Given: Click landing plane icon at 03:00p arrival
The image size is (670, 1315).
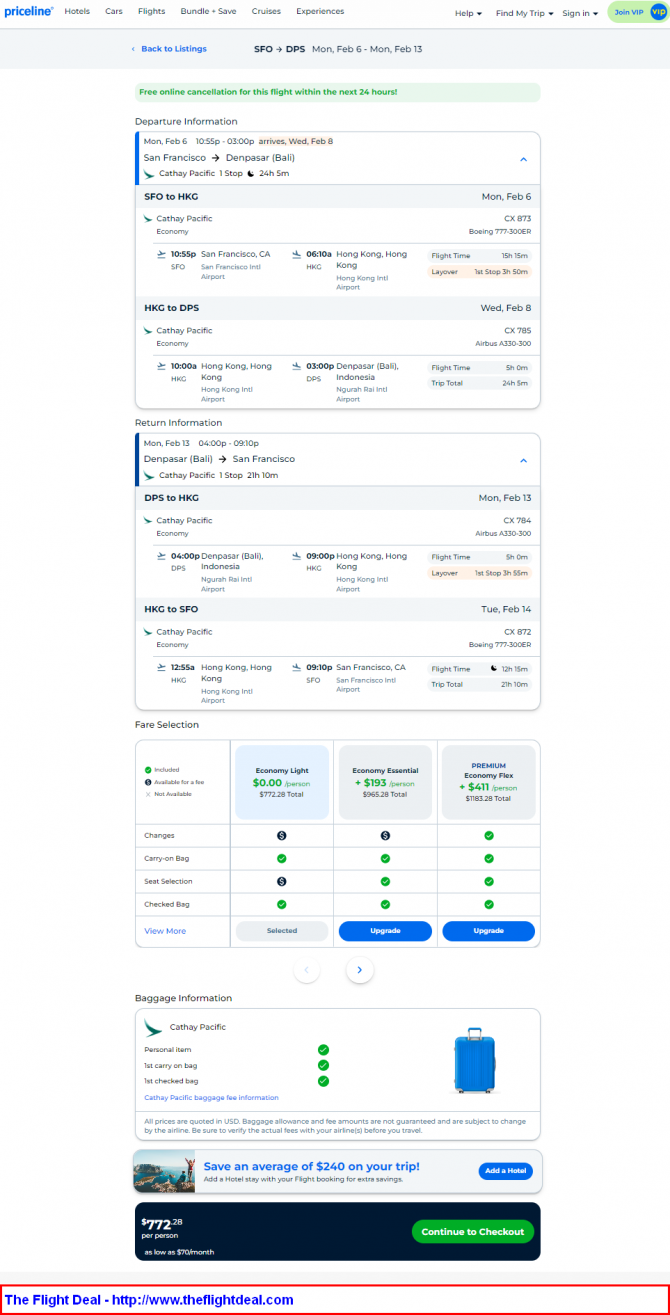Looking at the screenshot, I should pyautogui.click(x=297, y=366).
